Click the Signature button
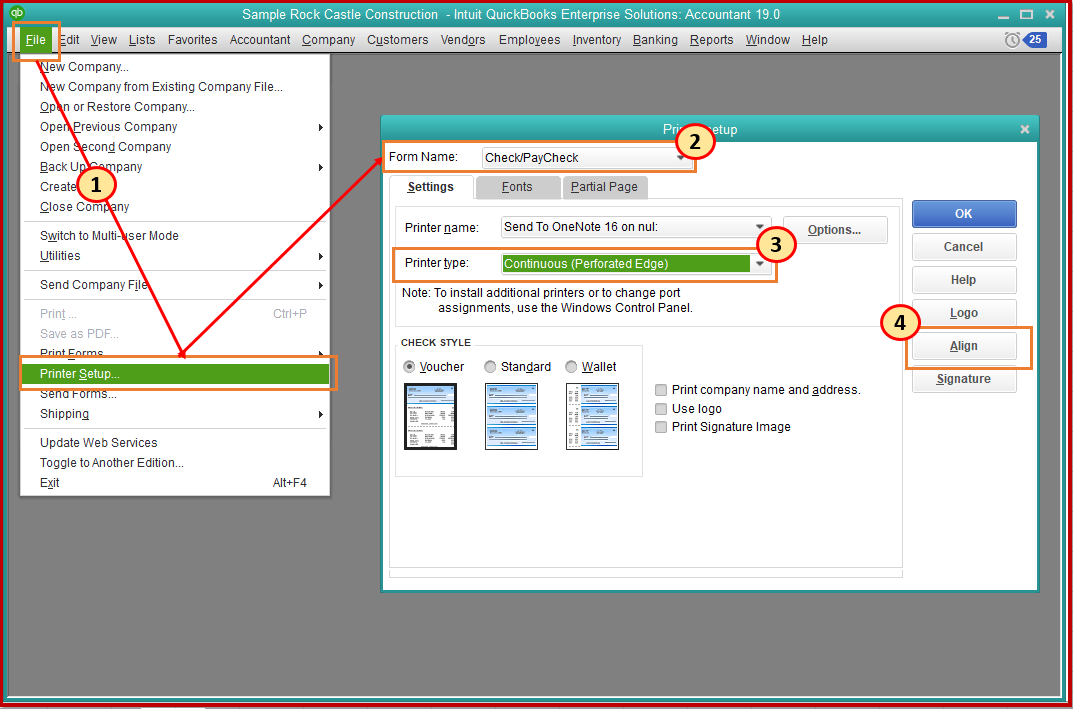The width and height of the screenshot is (1073, 709). tap(964, 379)
